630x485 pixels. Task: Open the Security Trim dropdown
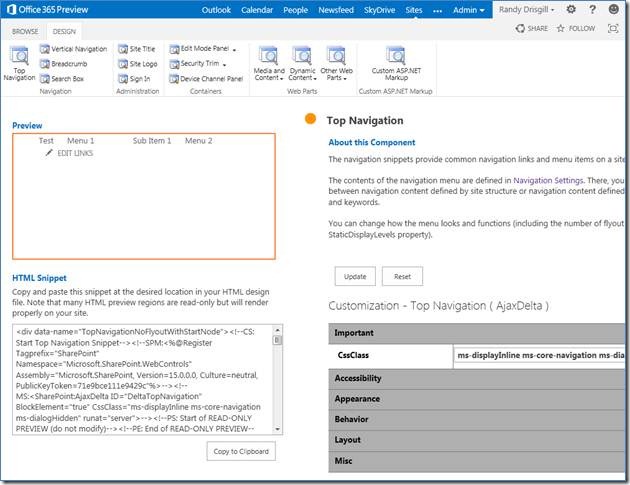198,63
